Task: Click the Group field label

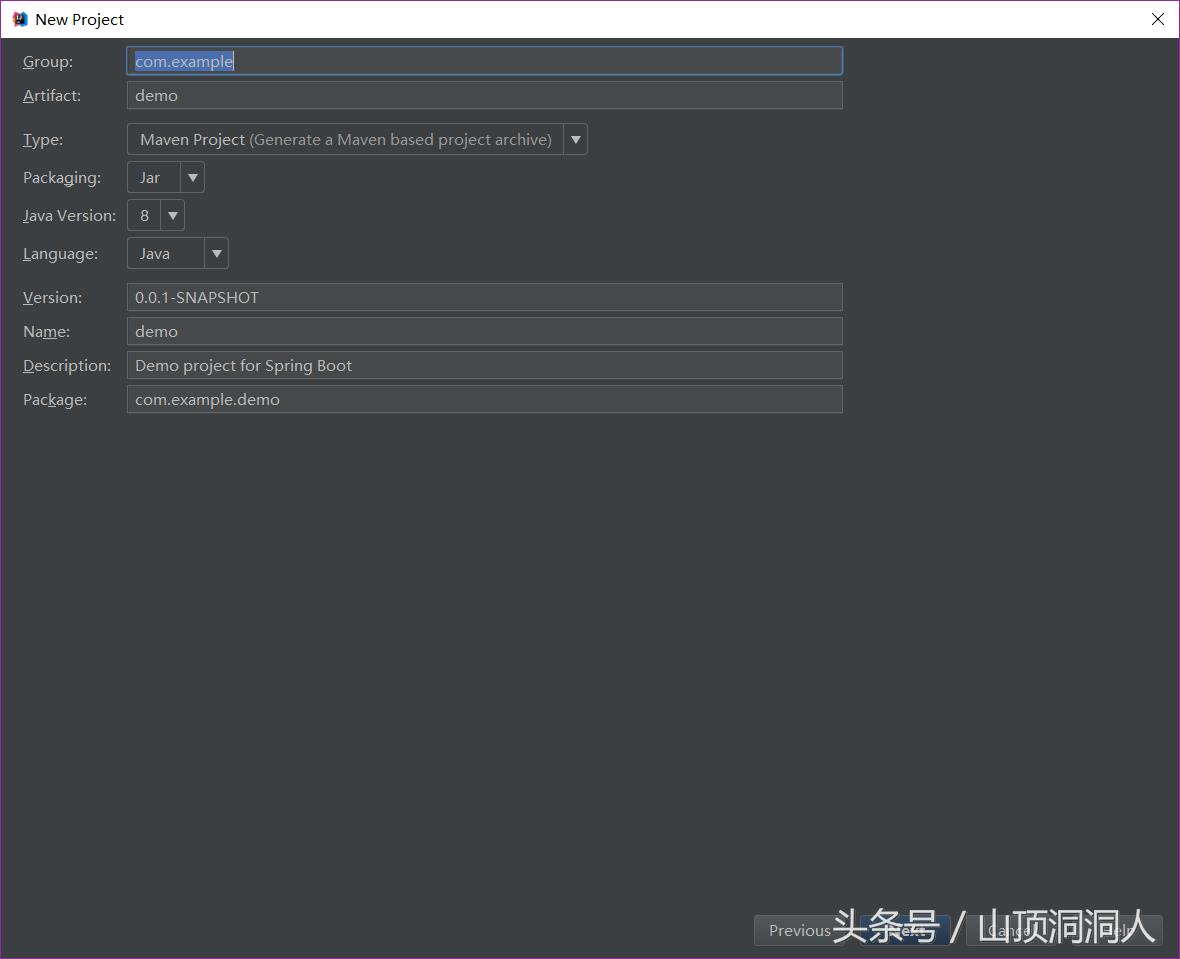Action: point(47,61)
